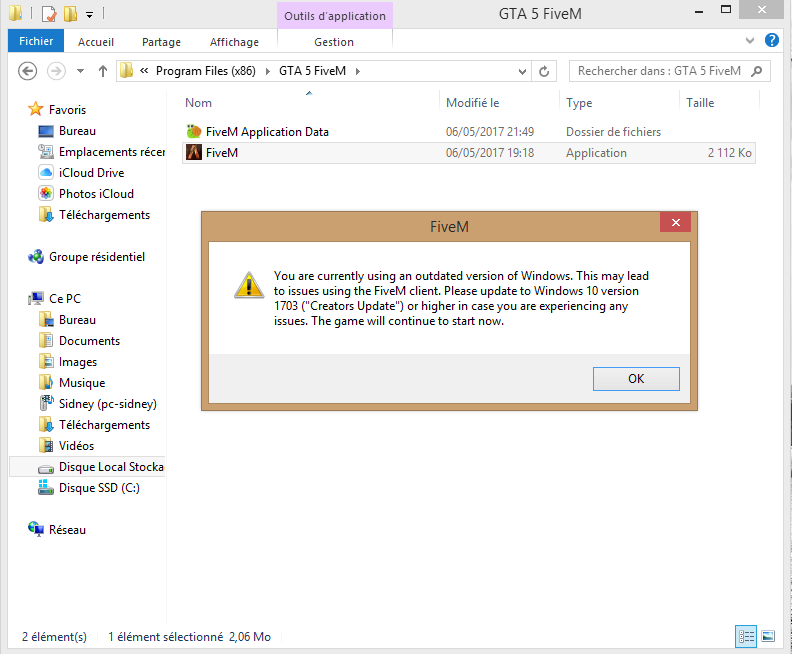
Task: Select the FiveM Application Data folder icon
Action: pos(194,132)
